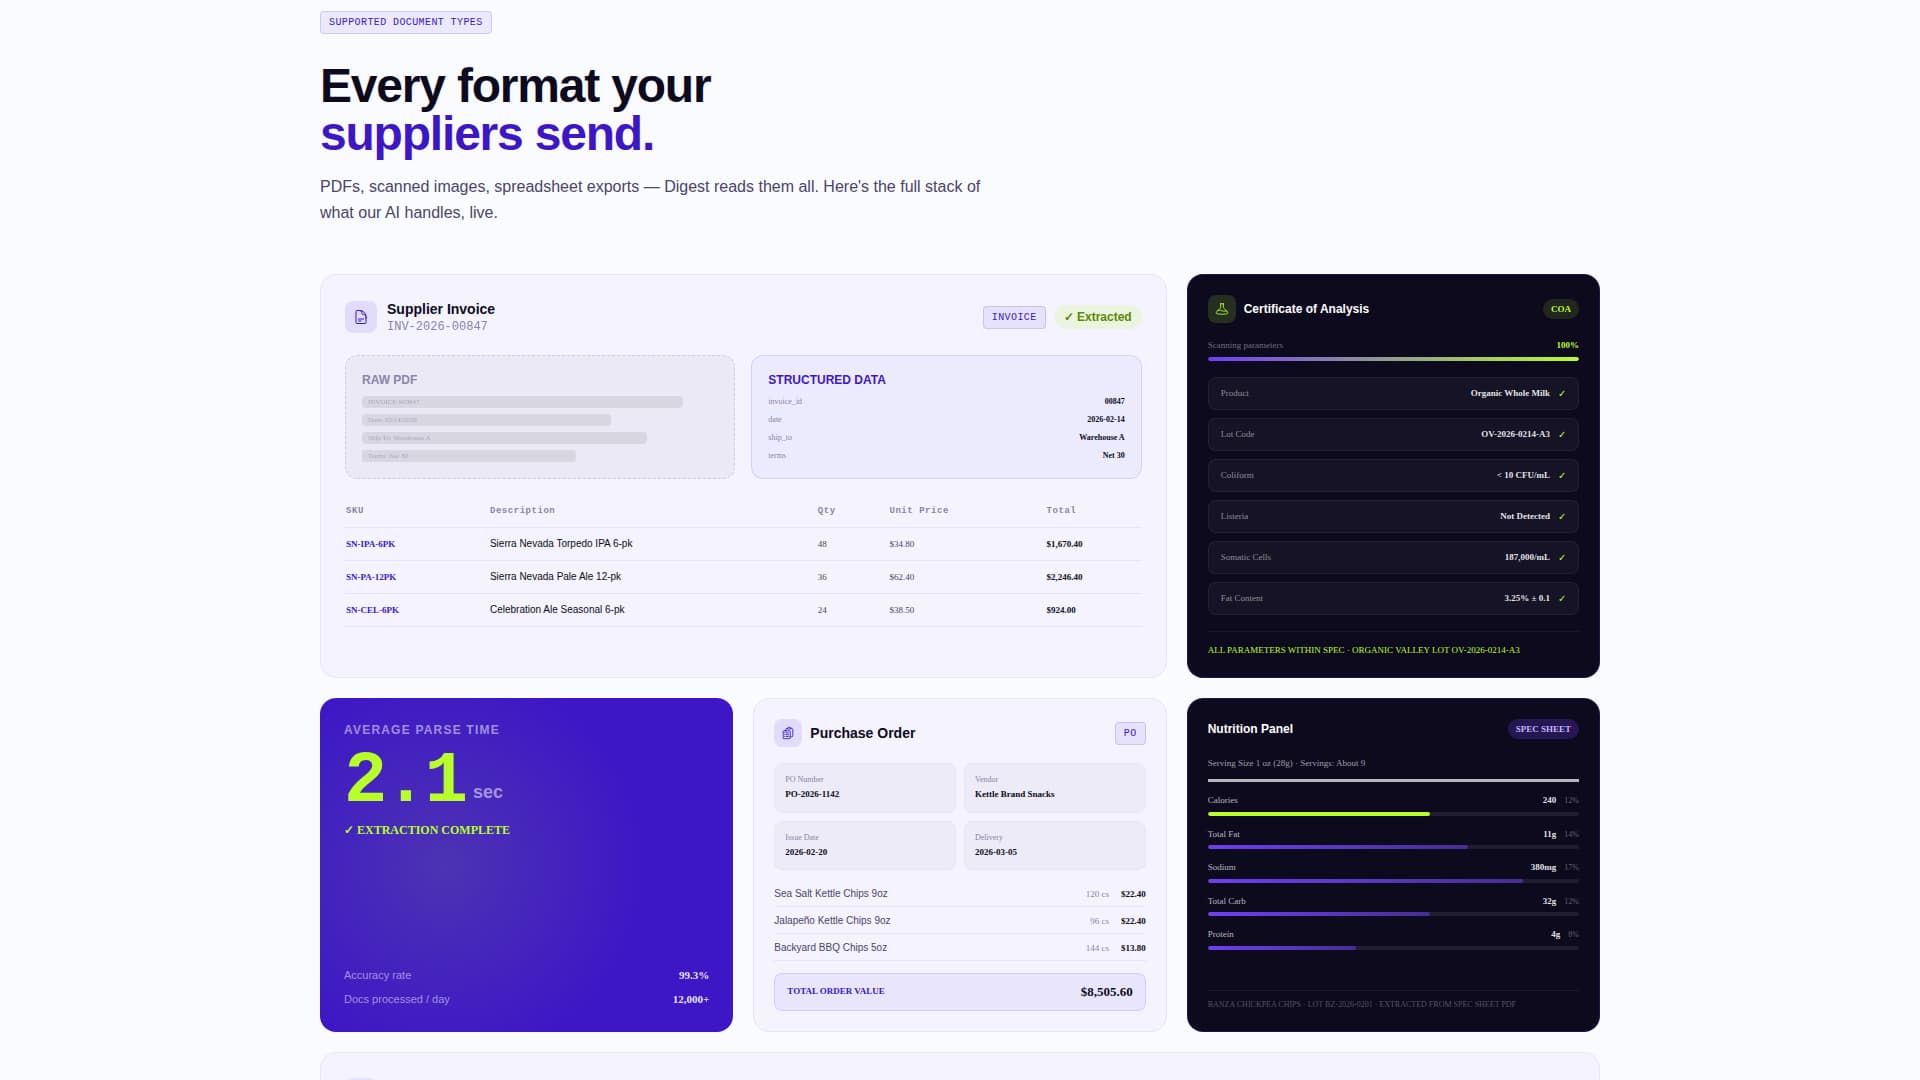This screenshot has height=1080, width=1920.
Task: Click the green check beside Listeria result
Action: [x=1563, y=516]
